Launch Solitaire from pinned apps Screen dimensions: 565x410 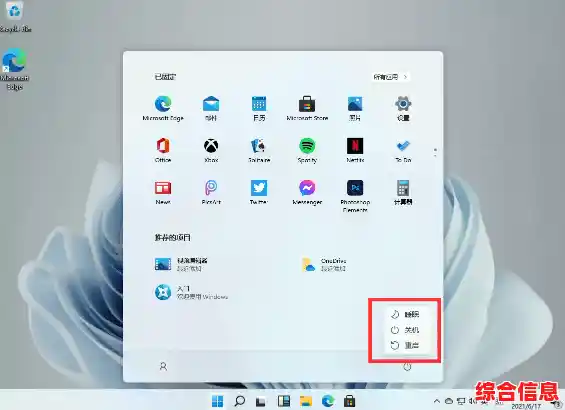click(259, 150)
